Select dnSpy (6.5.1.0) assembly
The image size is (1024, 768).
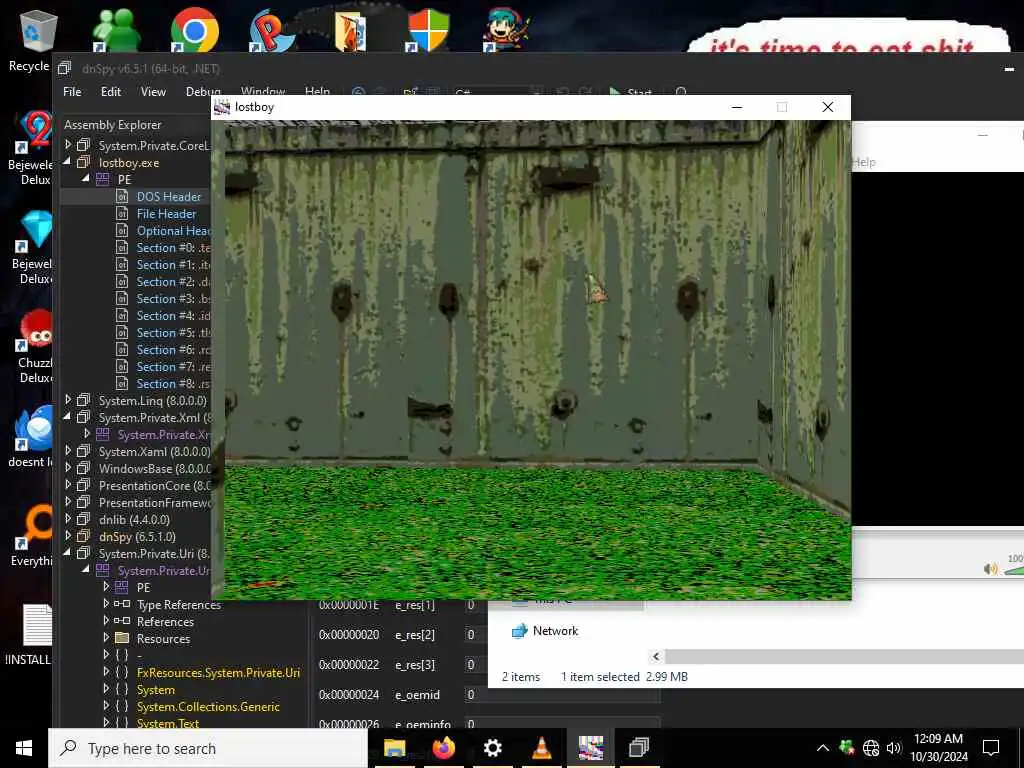point(137,537)
